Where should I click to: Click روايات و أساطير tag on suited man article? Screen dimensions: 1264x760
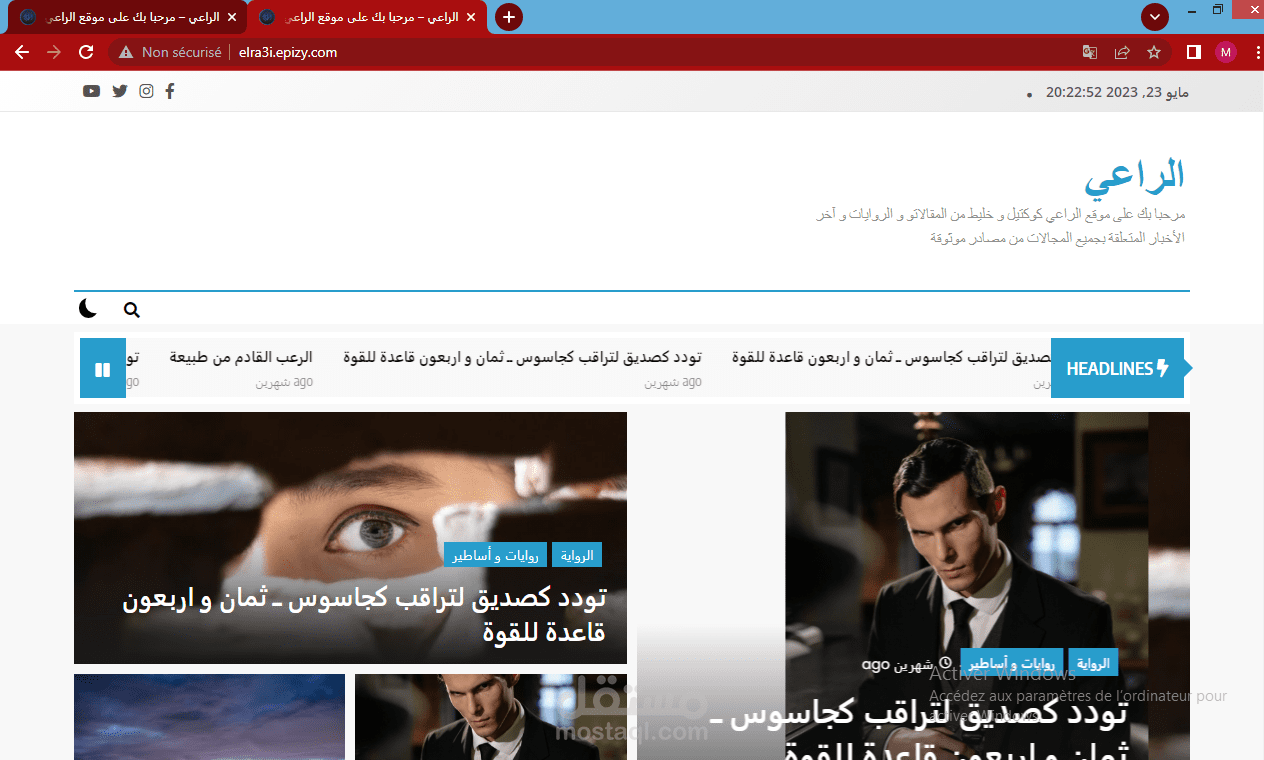(x=1012, y=662)
